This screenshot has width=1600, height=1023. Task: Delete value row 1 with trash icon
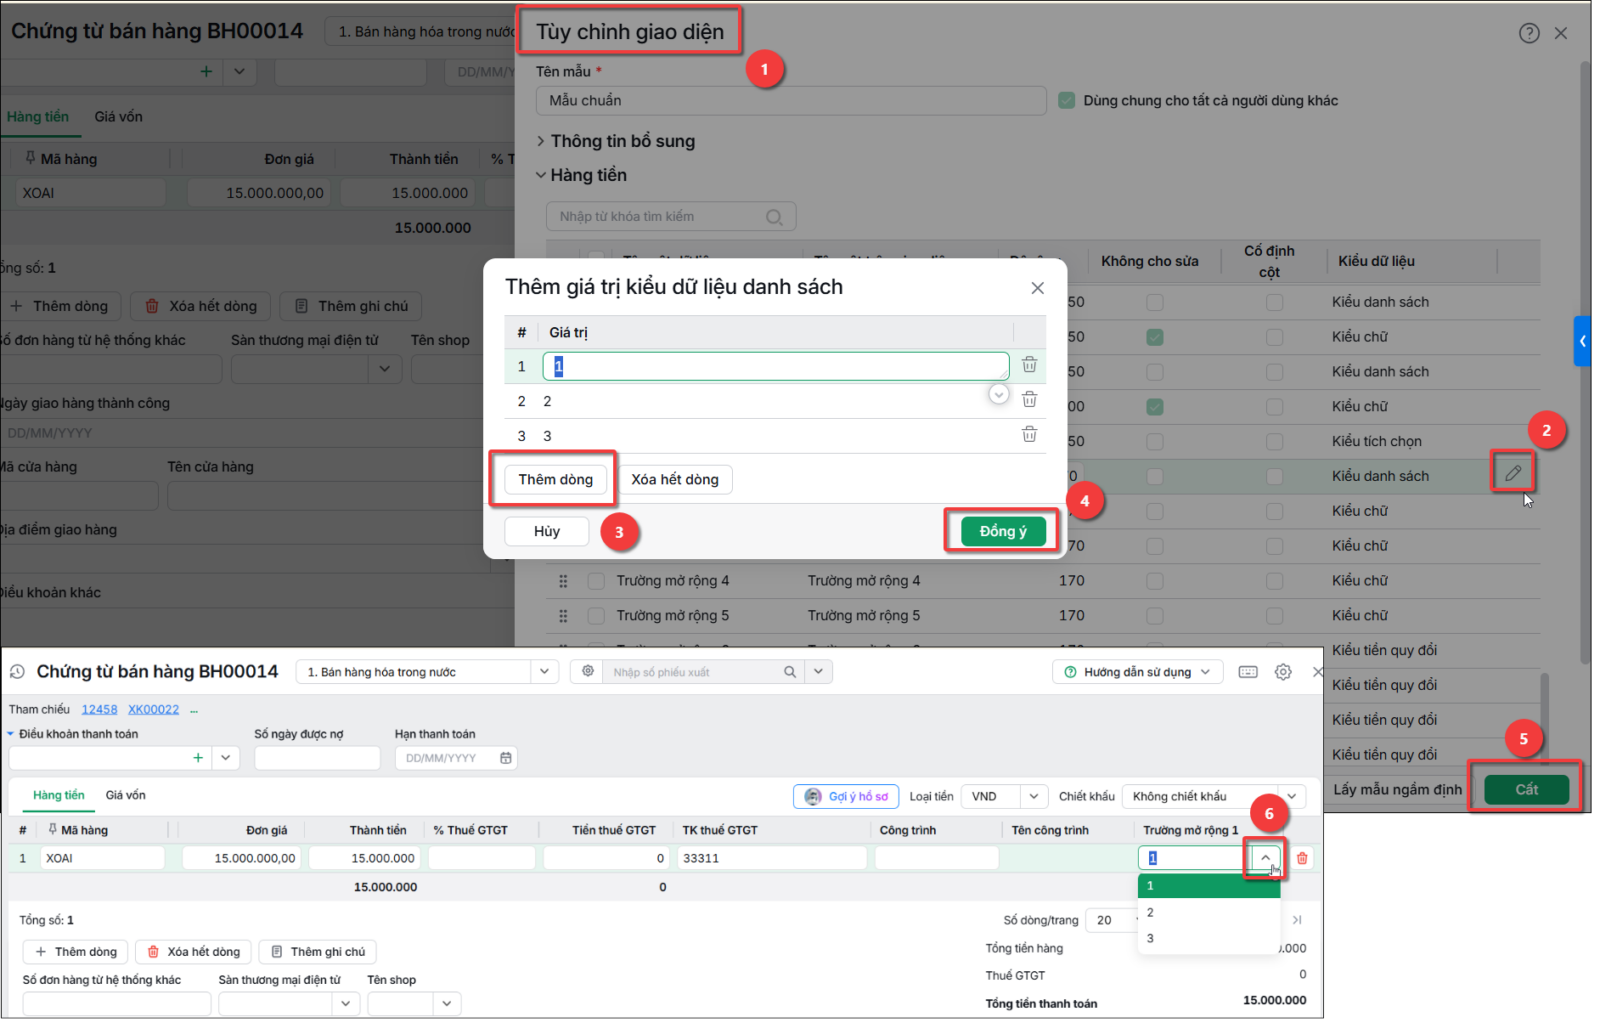(1029, 364)
